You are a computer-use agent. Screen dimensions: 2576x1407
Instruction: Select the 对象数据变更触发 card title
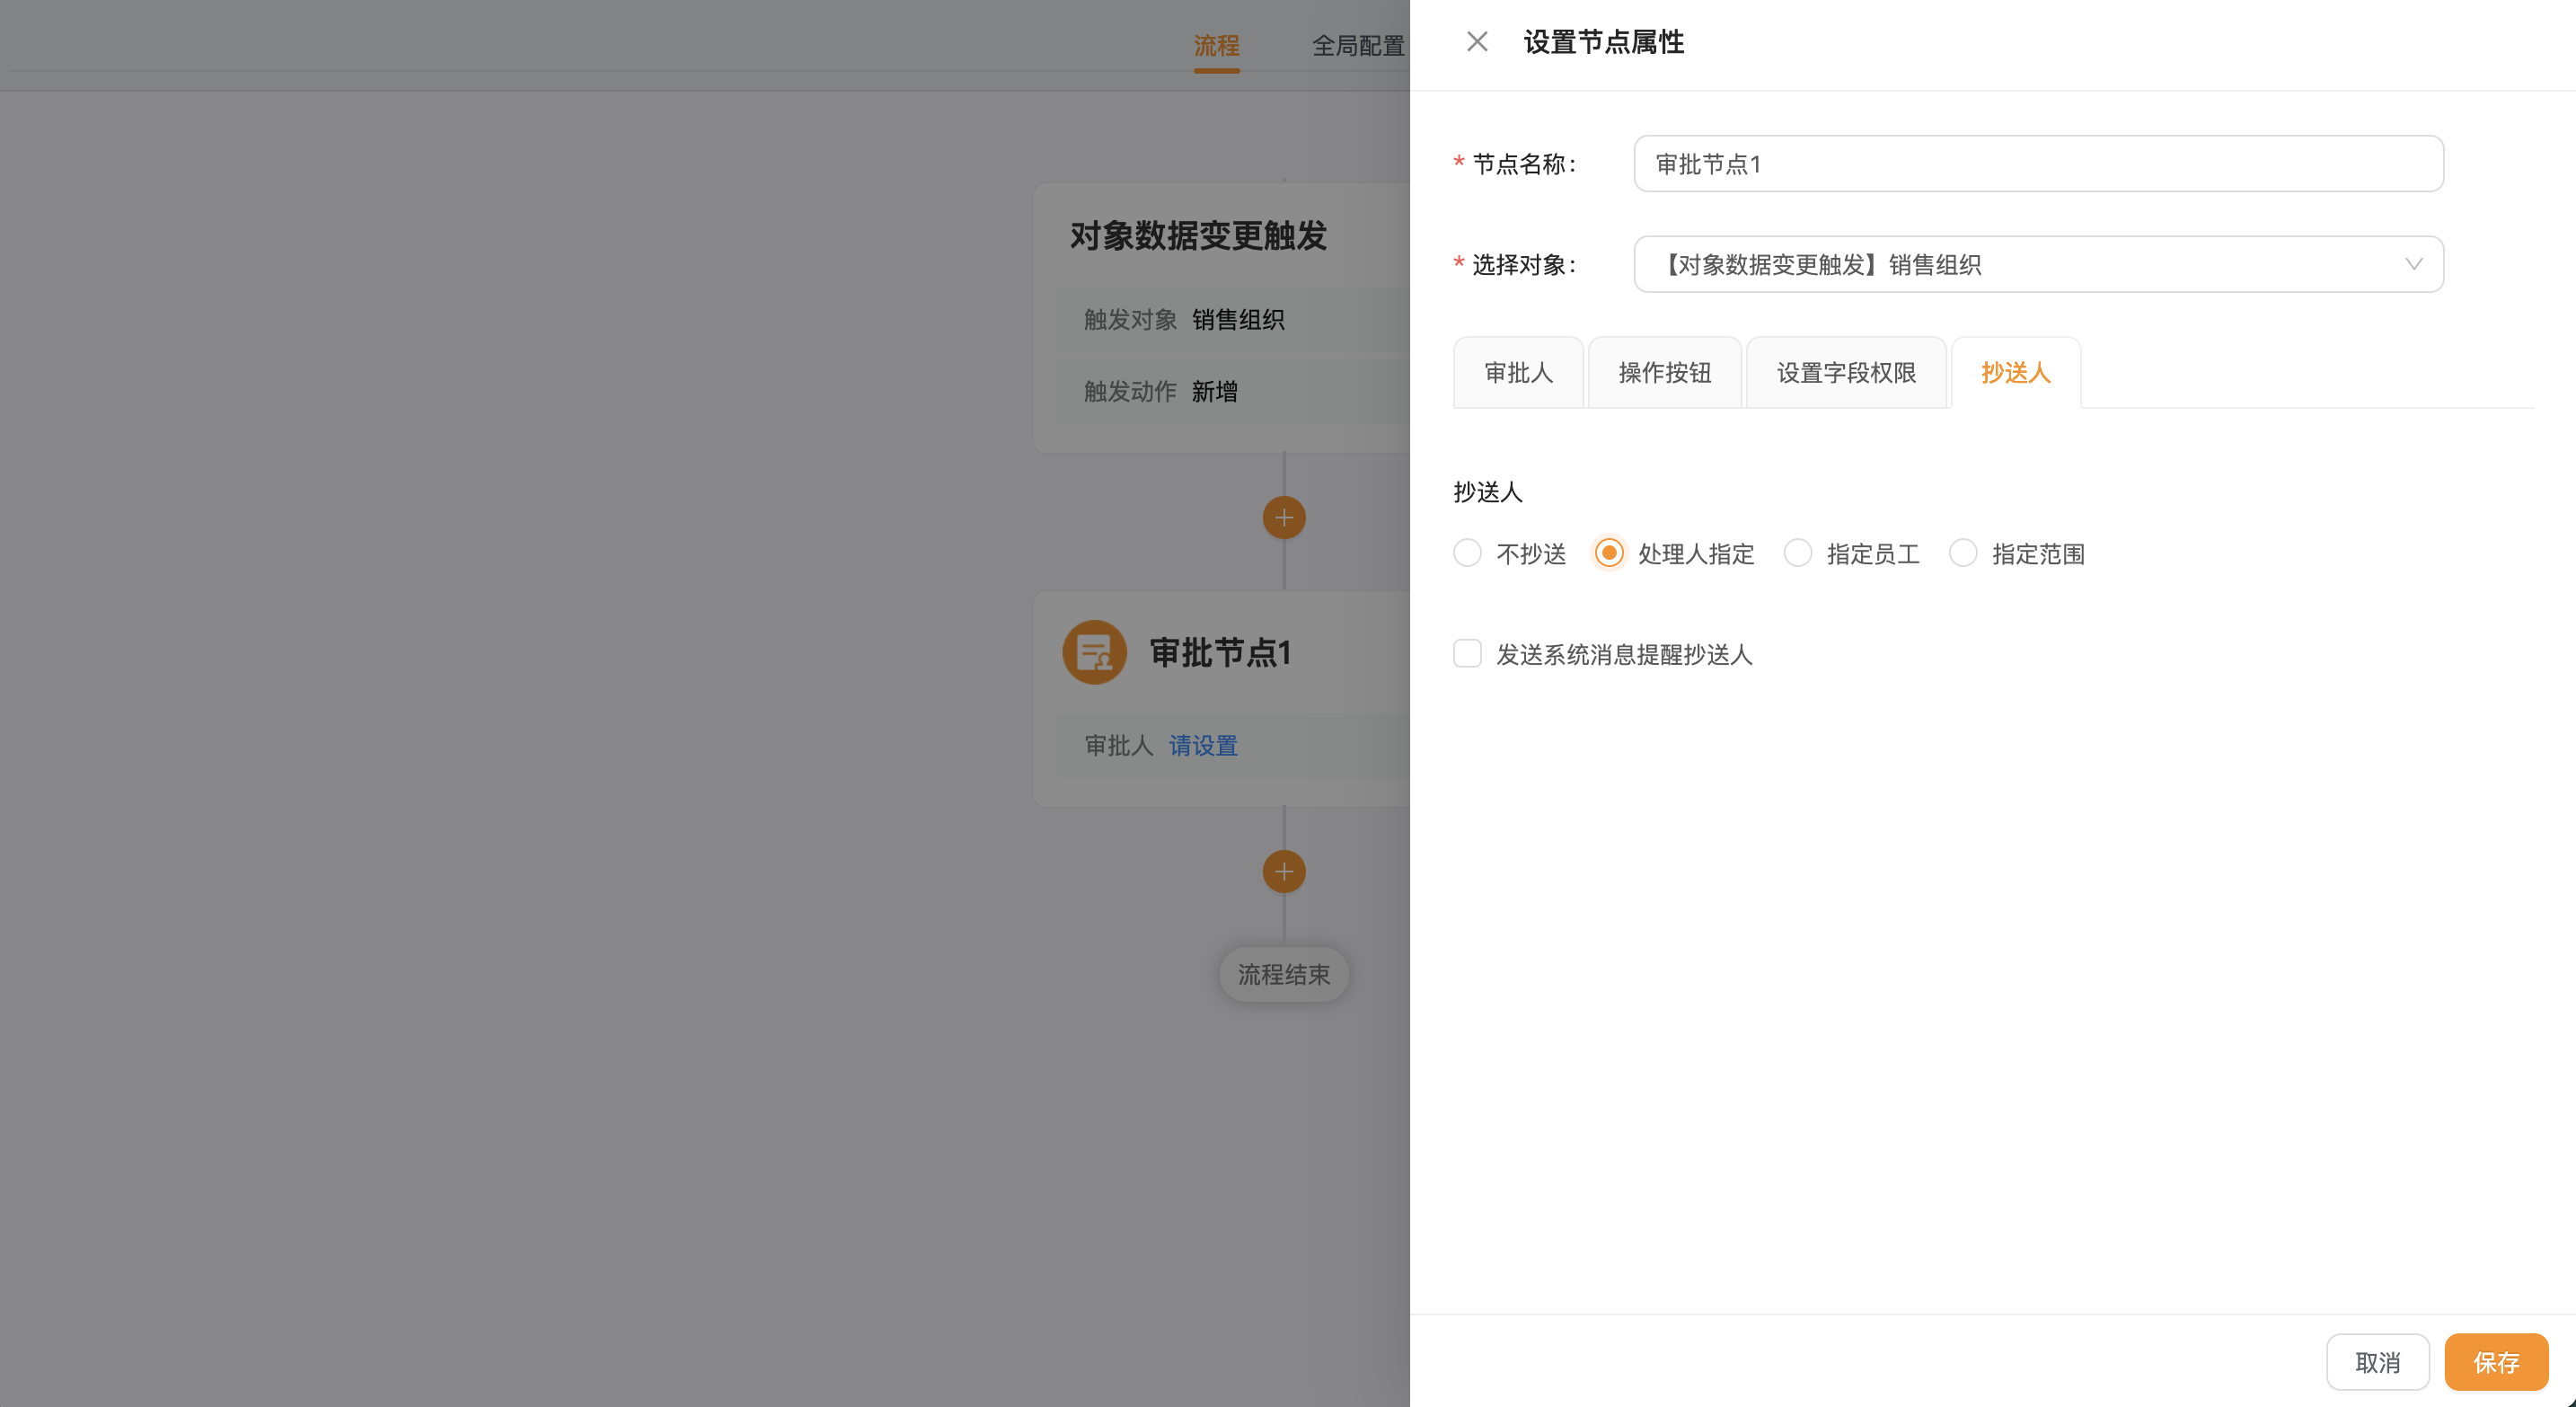pyautogui.click(x=1198, y=236)
